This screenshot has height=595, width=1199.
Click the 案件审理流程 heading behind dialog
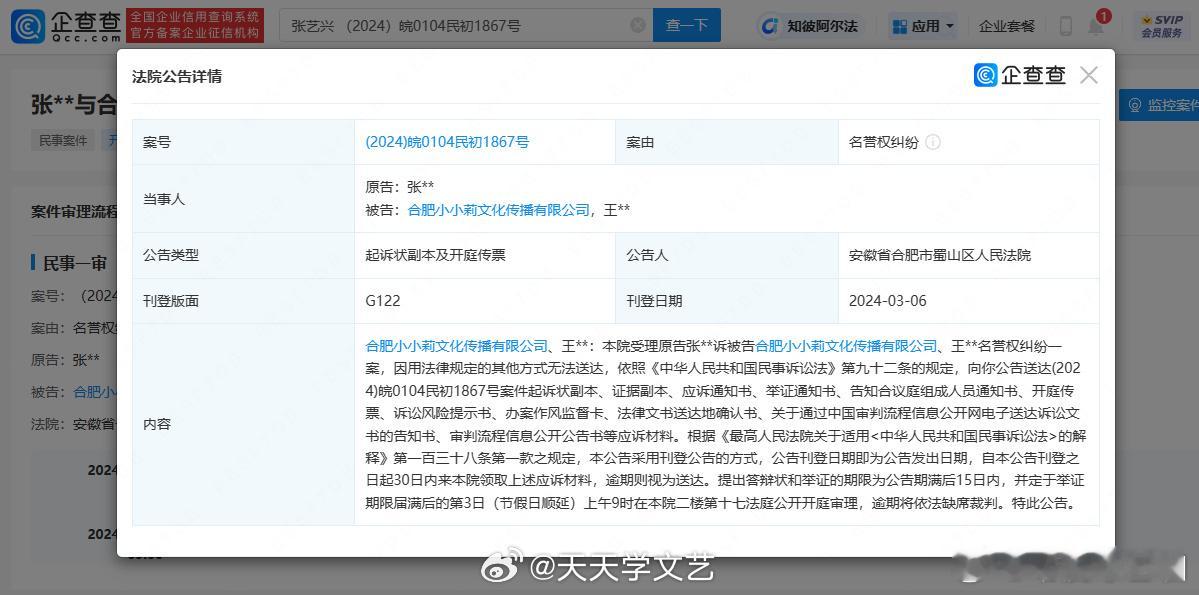pyautogui.click(x=74, y=212)
